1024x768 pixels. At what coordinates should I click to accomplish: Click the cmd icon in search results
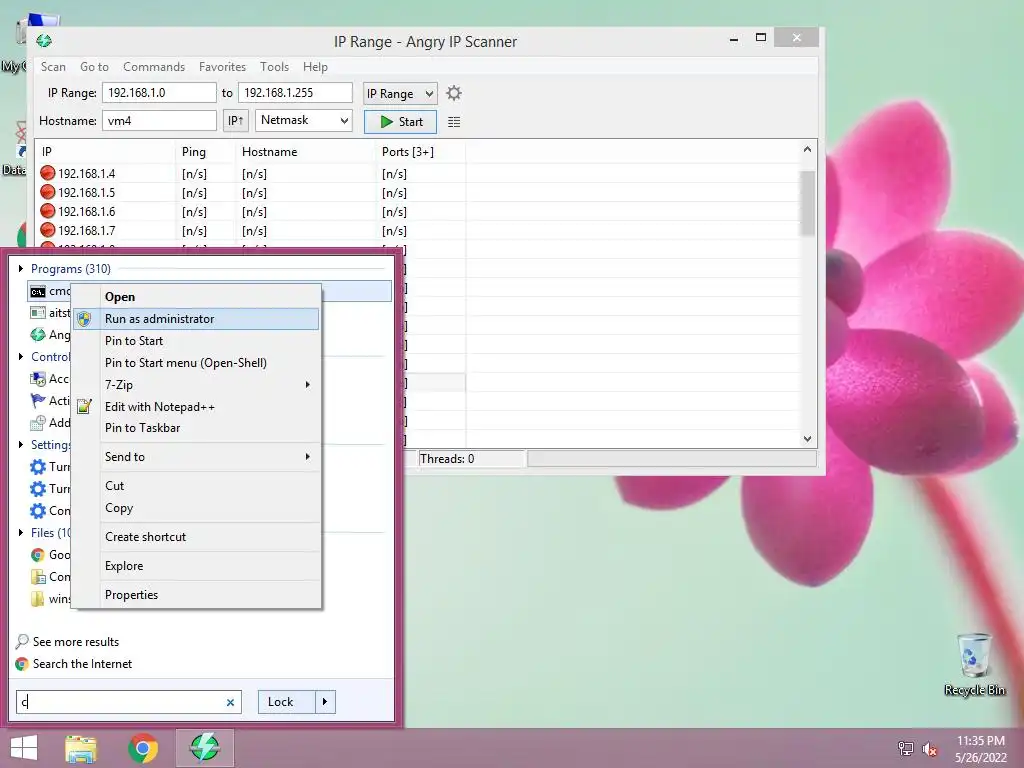click(x=38, y=291)
